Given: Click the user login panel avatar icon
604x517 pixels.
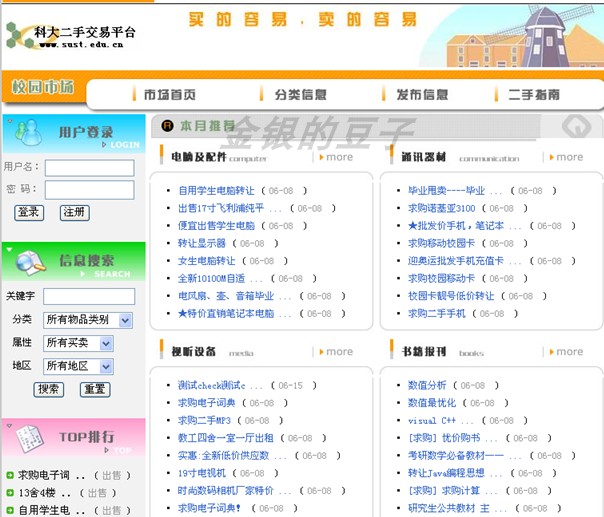Looking at the screenshot, I should 28,133.
